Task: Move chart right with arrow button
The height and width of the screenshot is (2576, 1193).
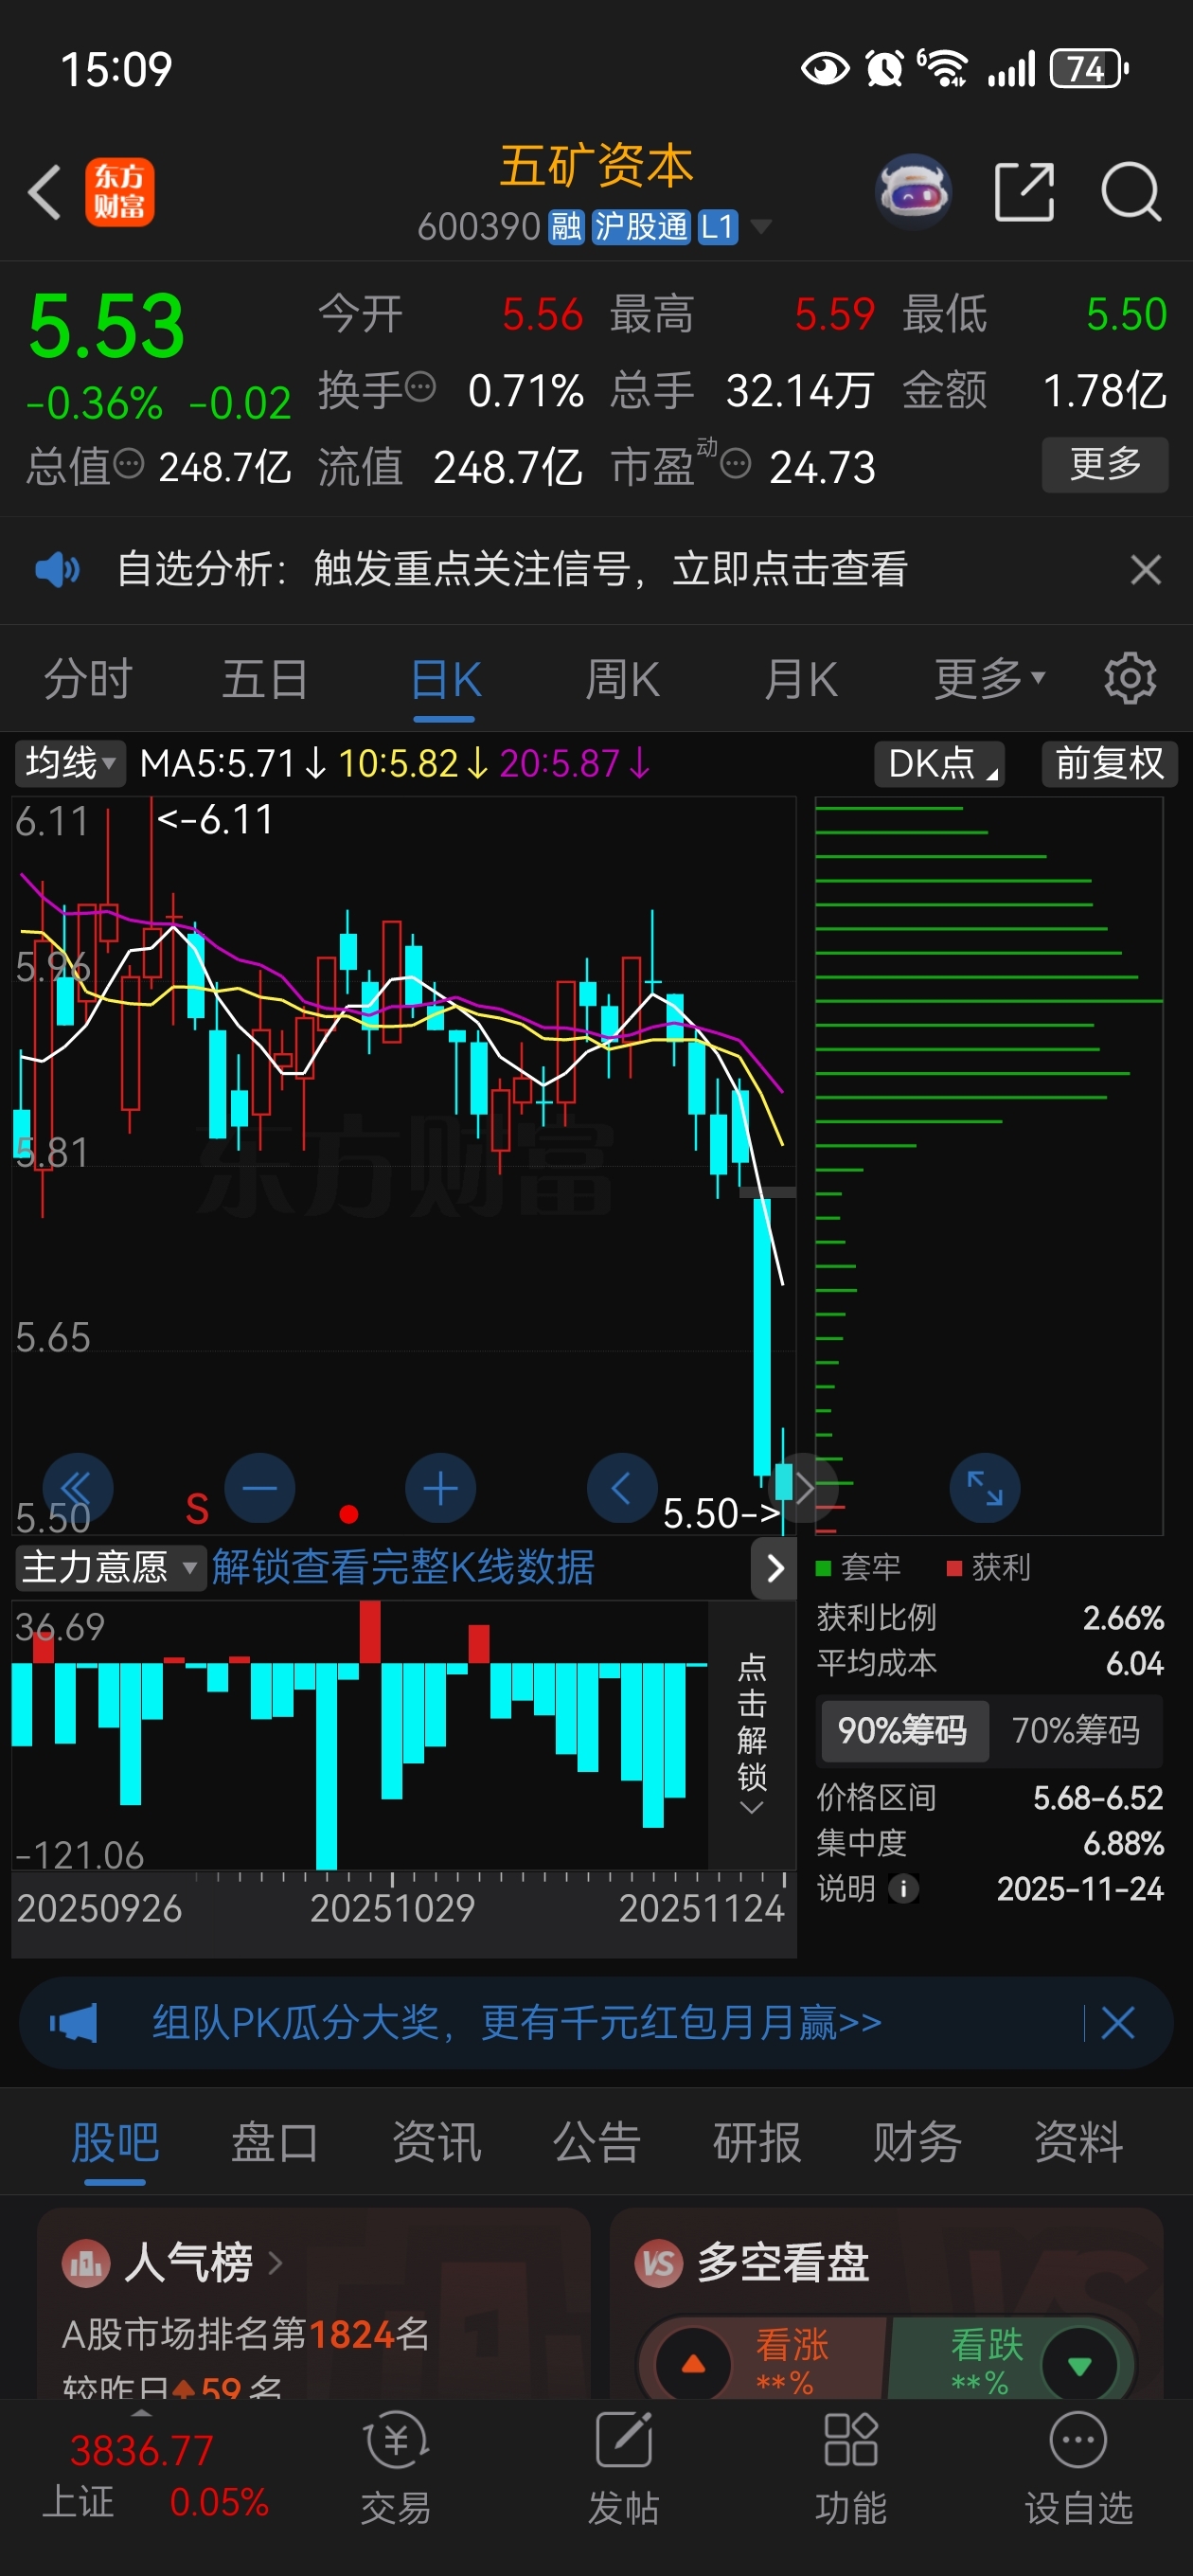Action: tap(803, 1488)
